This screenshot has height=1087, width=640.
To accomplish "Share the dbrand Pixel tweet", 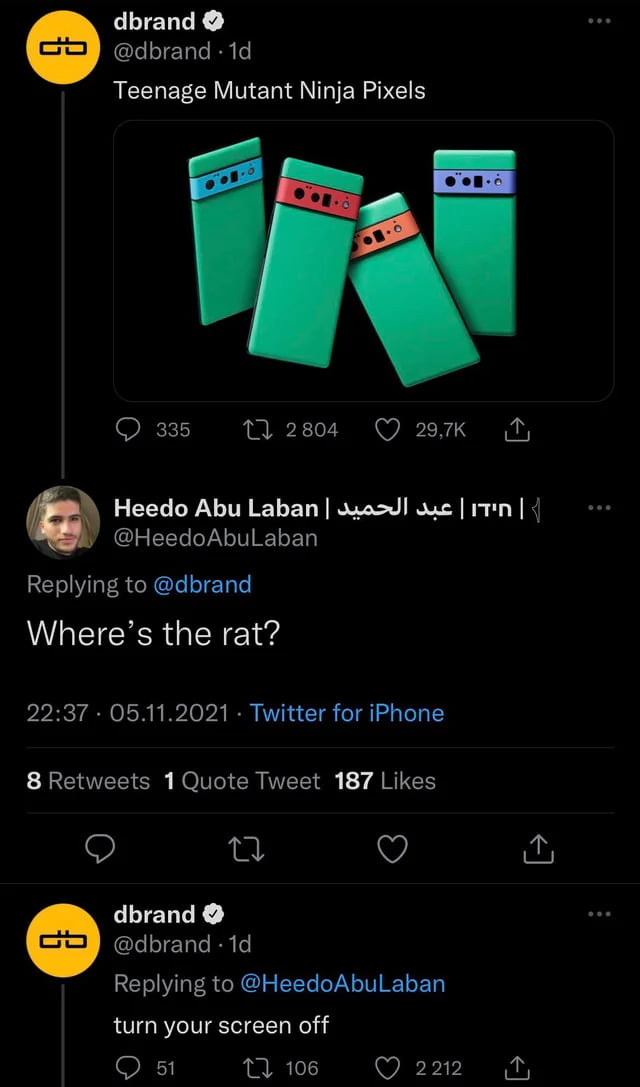I will 516,430.
